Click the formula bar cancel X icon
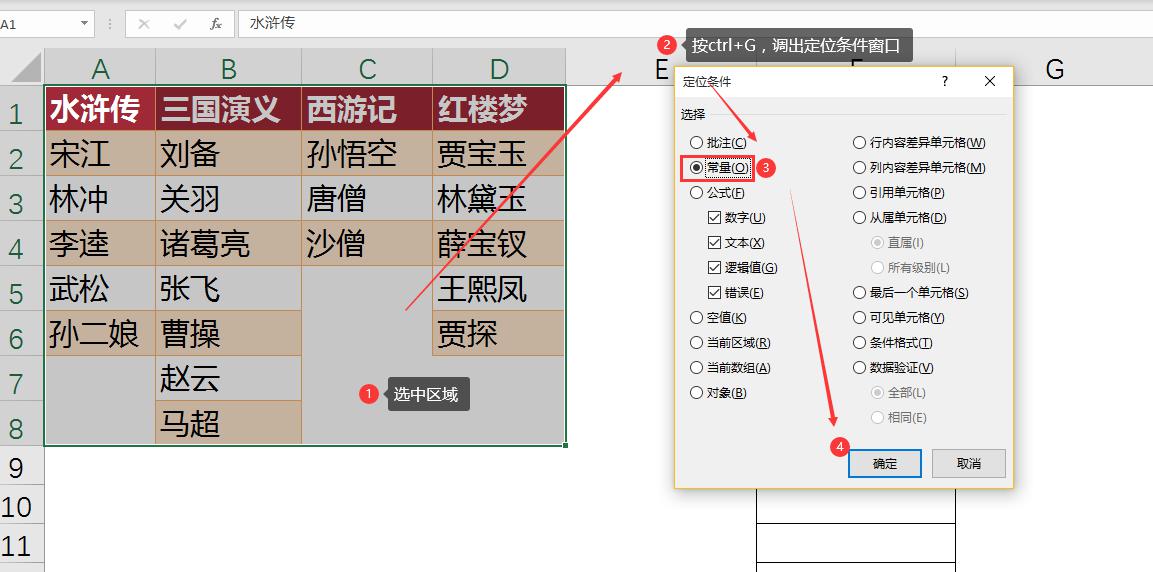Viewport: 1153px width, 572px height. [144, 24]
